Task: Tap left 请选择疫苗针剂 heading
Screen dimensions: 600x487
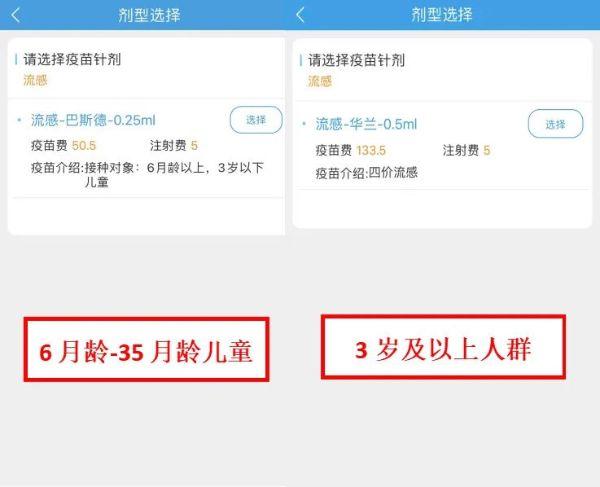Action: click(72, 60)
